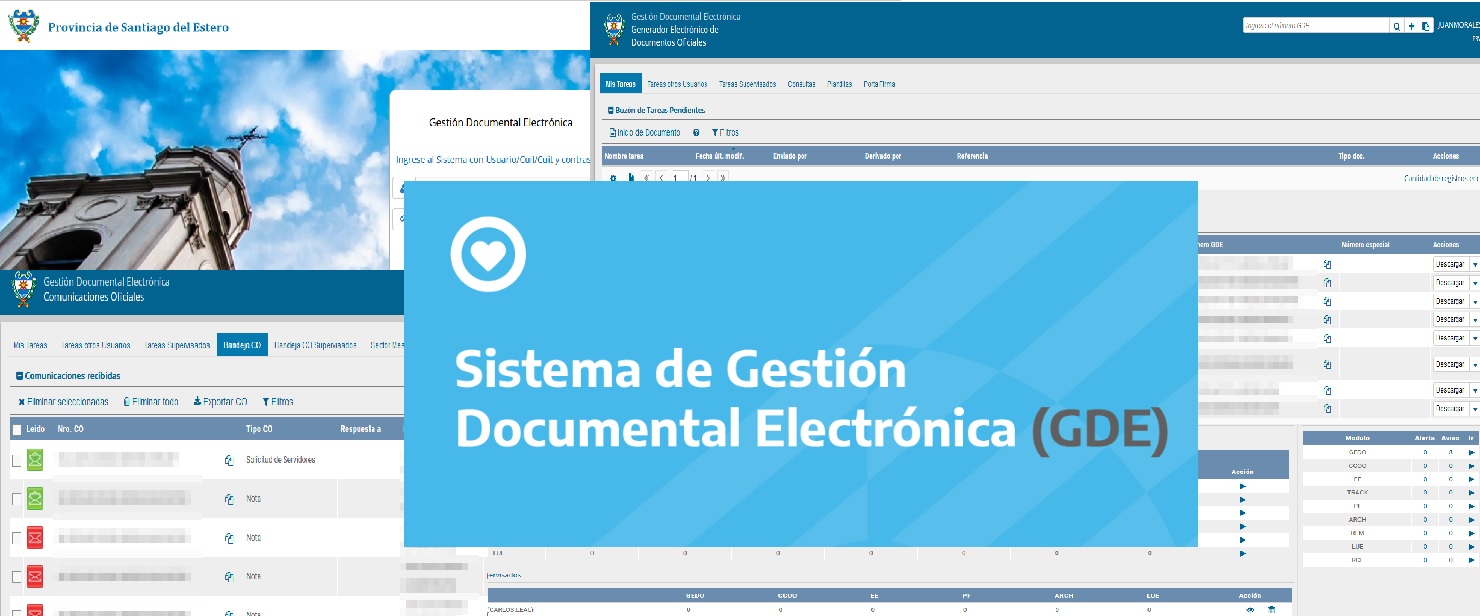This screenshot has height=616, width=1480.
Task: Toggle select-all checkbox beside Leído header
Action: (x=16, y=429)
